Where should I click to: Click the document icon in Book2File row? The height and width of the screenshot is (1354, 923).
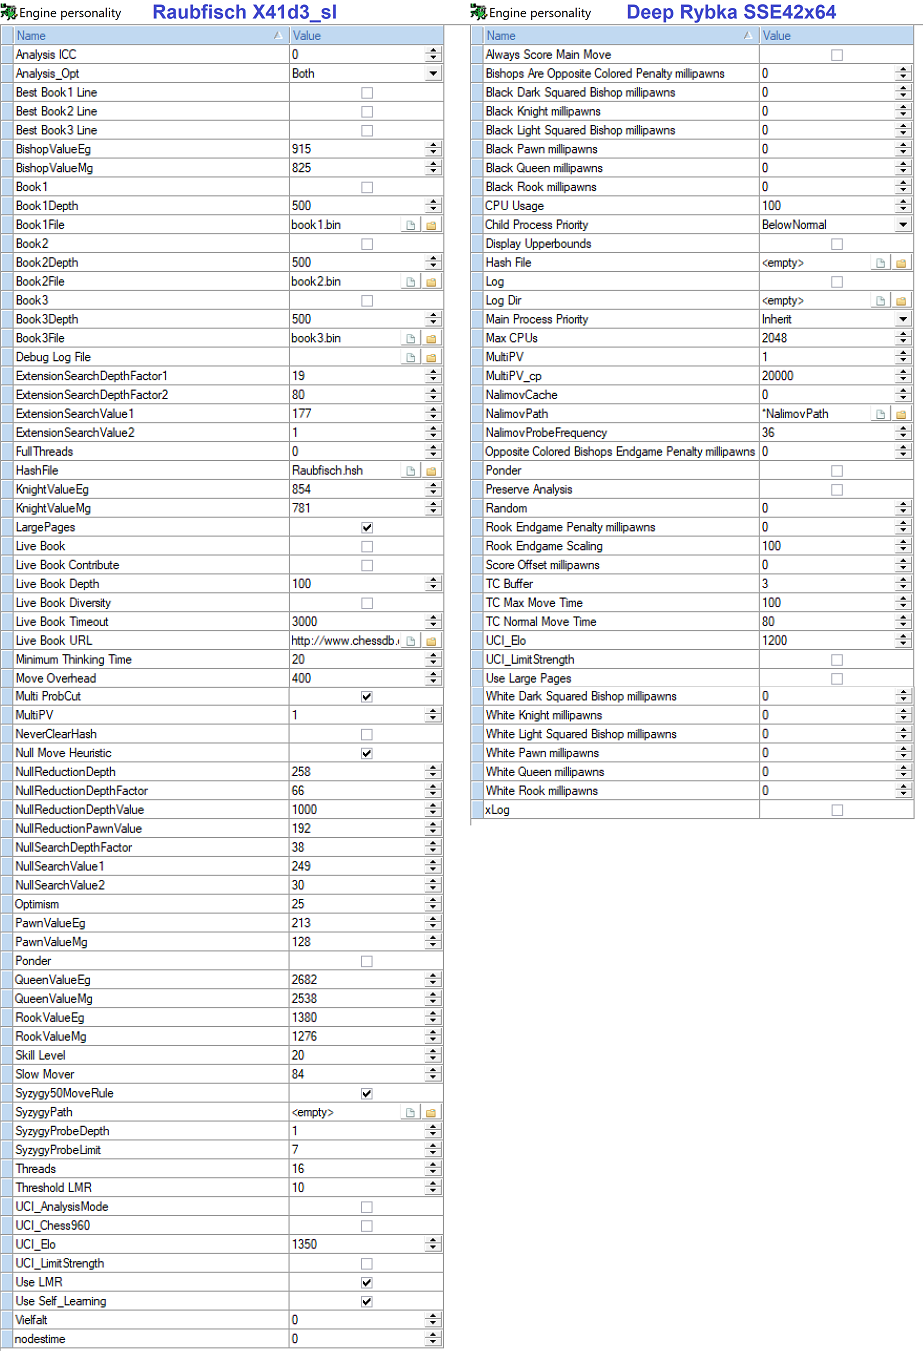point(411,282)
